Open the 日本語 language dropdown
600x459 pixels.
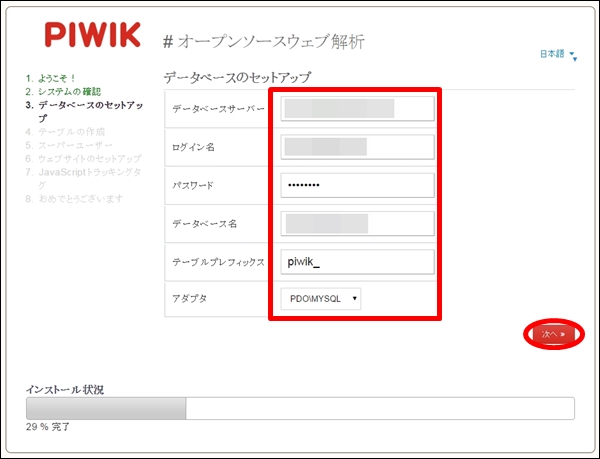tap(558, 55)
